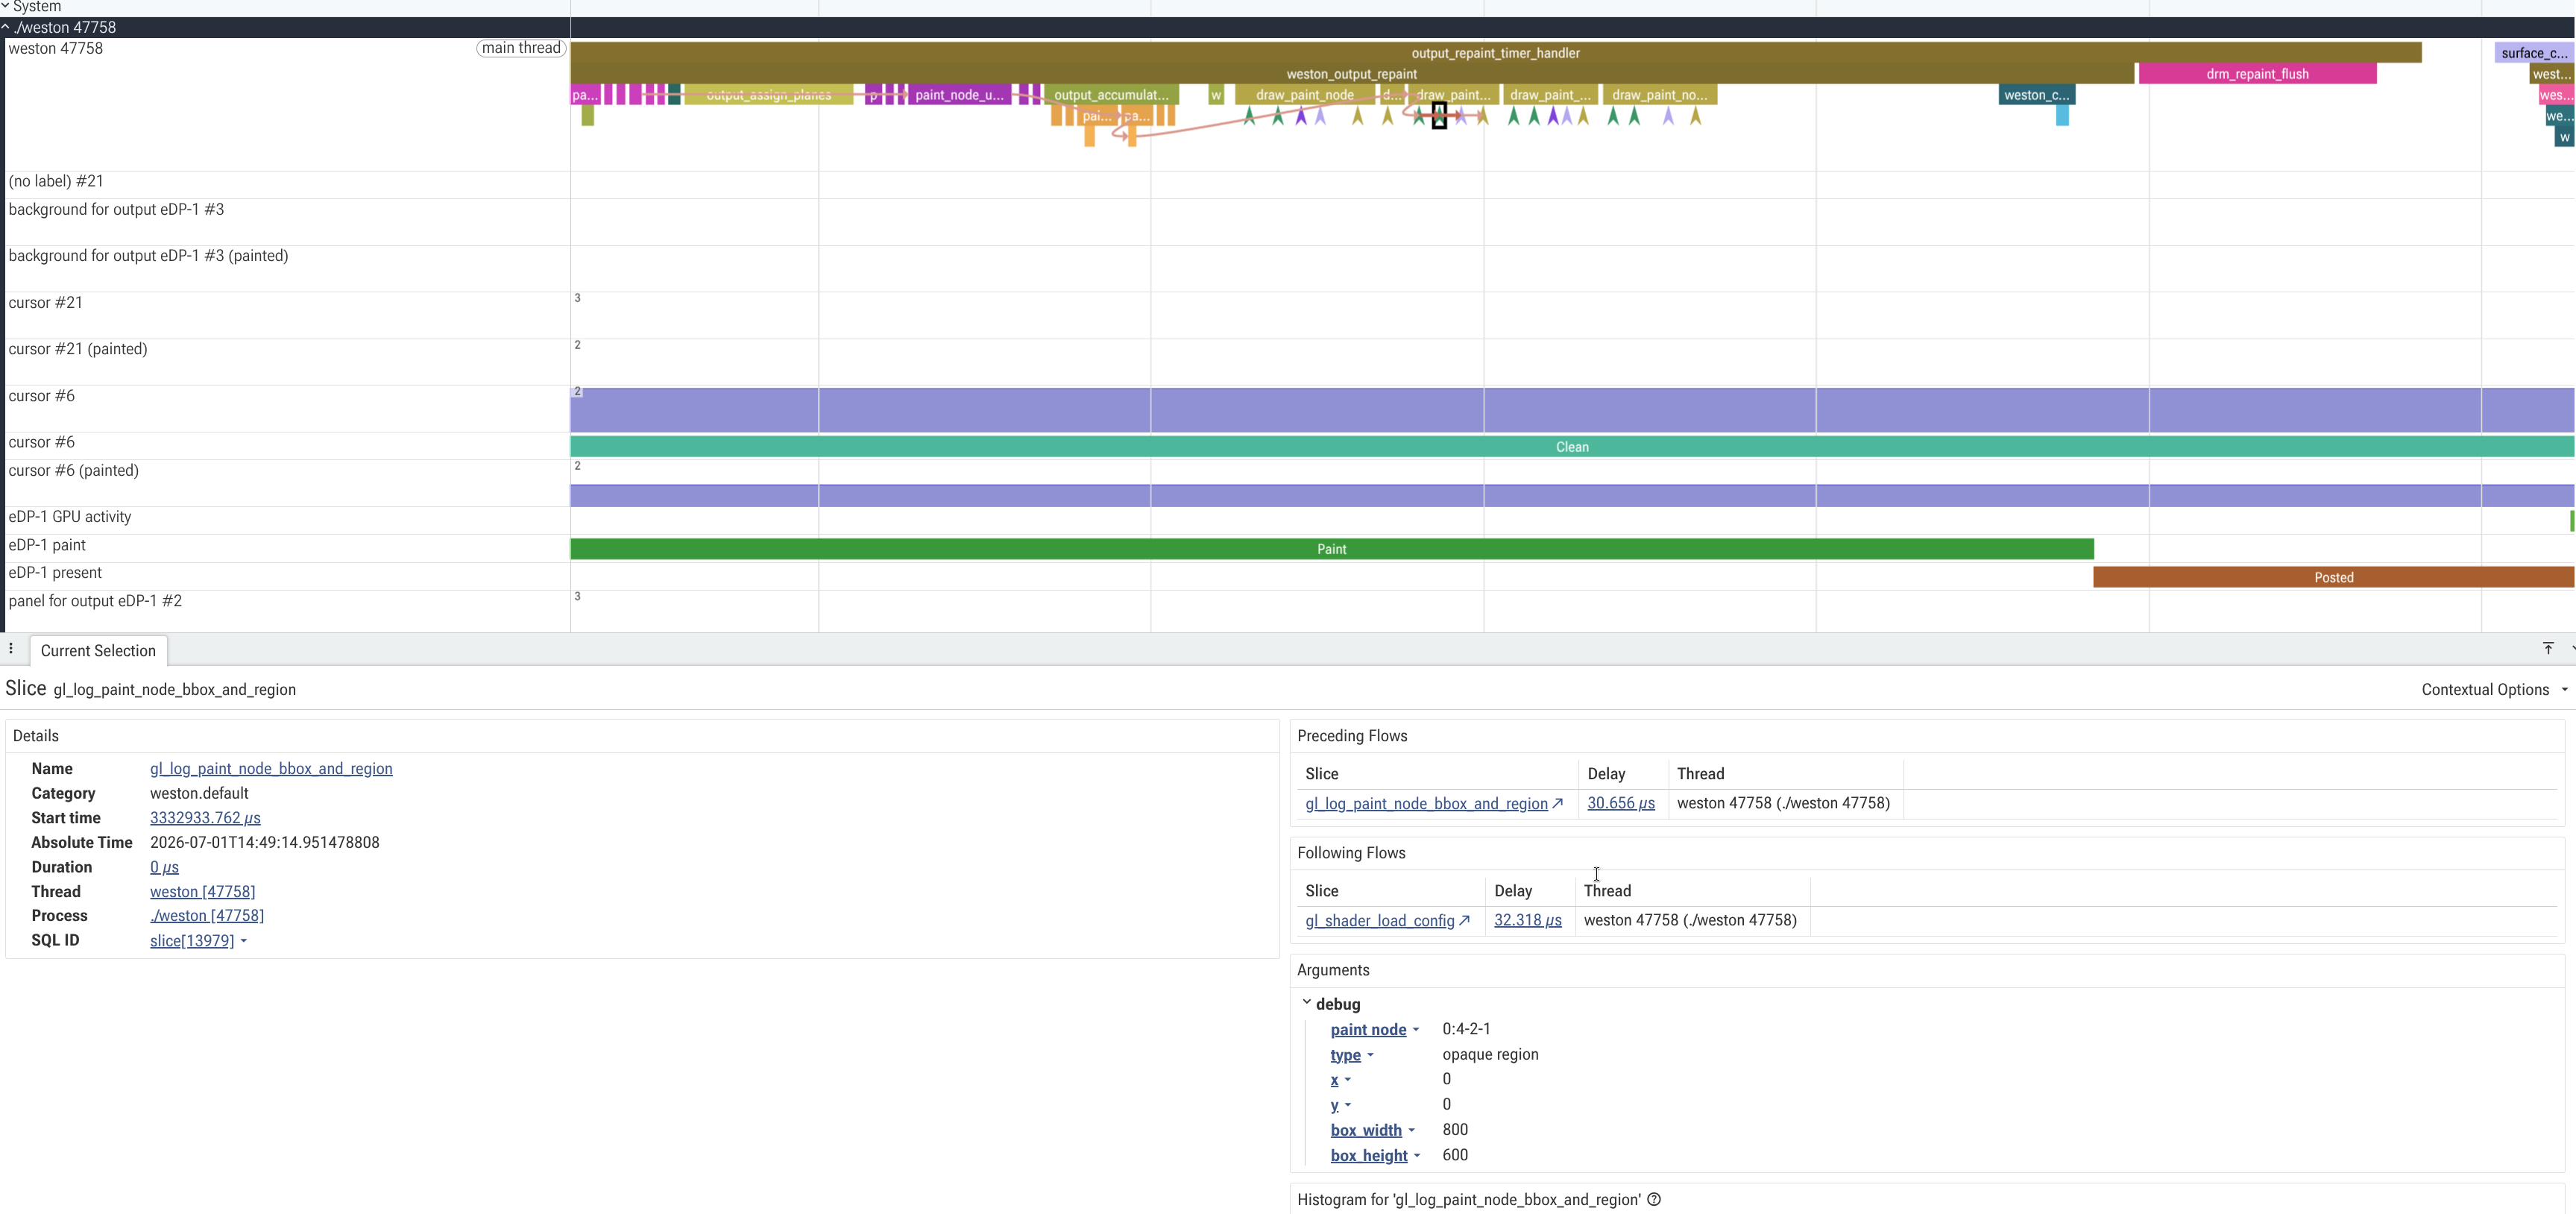The width and height of the screenshot is (2576, 1214).
Task: Open the box_height argument dropdown
Action: [x=1375, y=1156]
